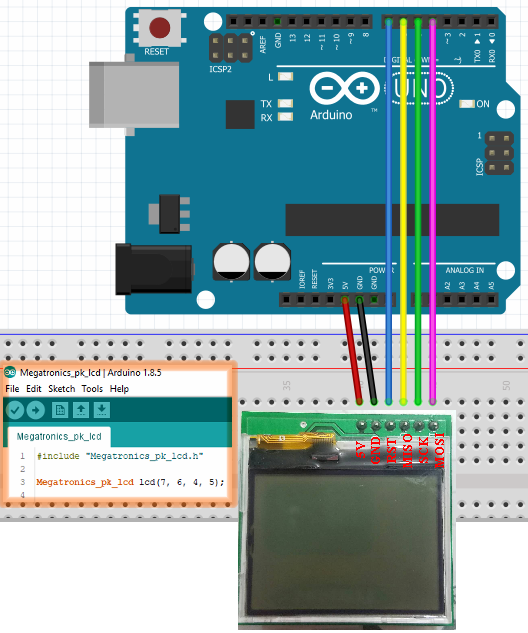This screenshot has width=528, height=633.
Task: Click the ON LED indicator
Action: click(x=467, y=104)
